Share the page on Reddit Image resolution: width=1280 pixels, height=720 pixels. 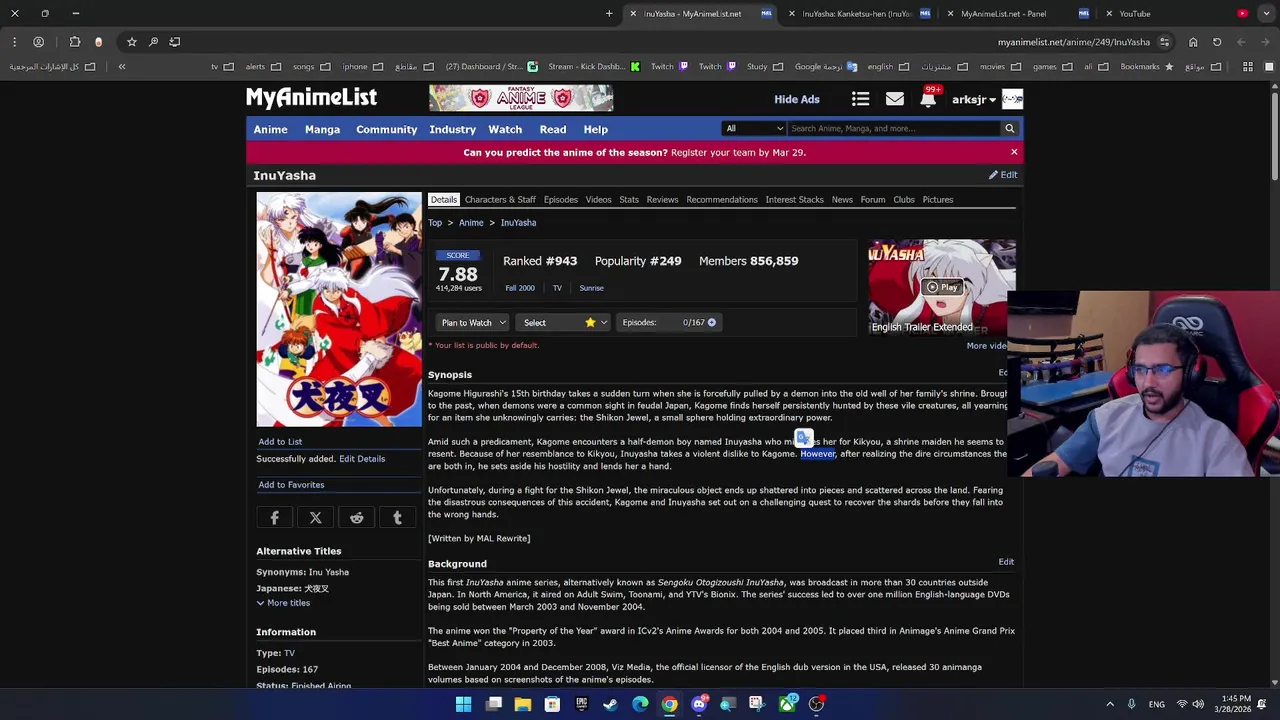pos(357,518)
